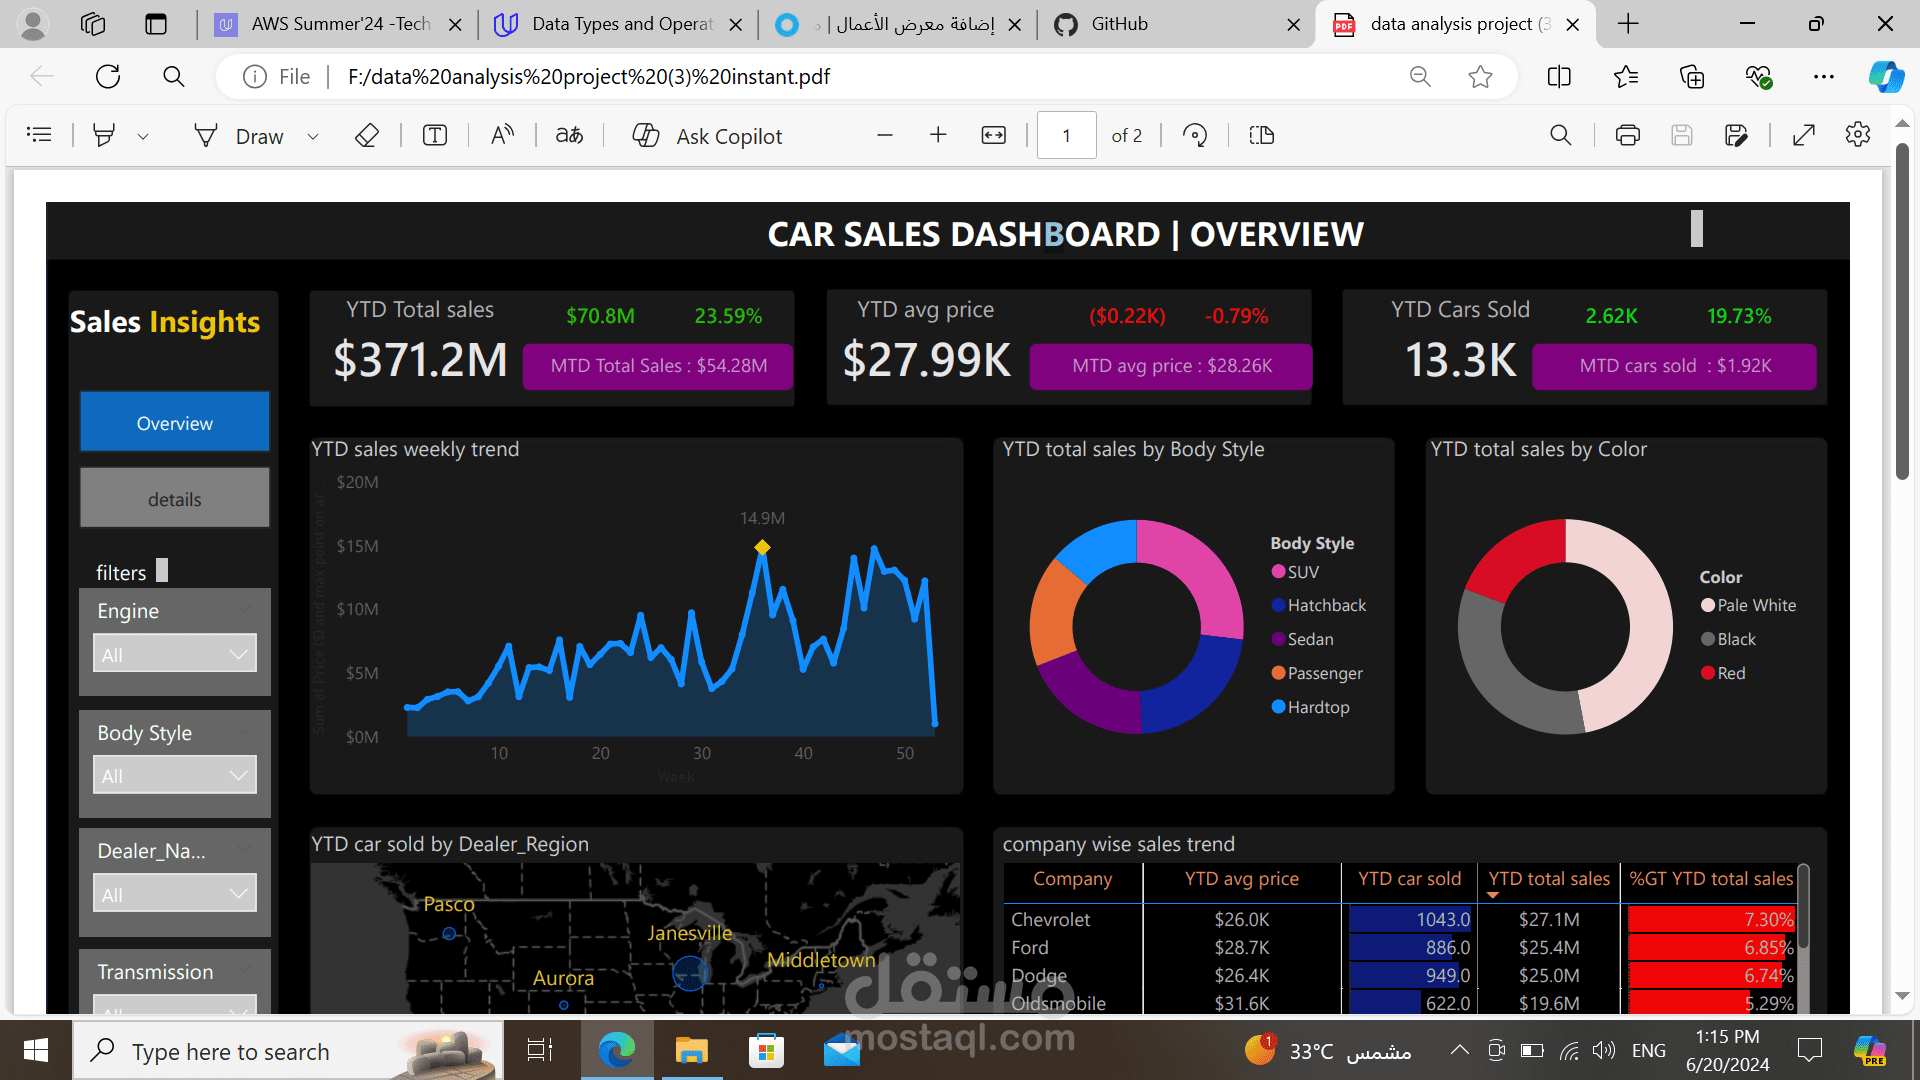1920x1080 pixels.
Task: Toggle the Page view icon
Action: click(1261, 135)
